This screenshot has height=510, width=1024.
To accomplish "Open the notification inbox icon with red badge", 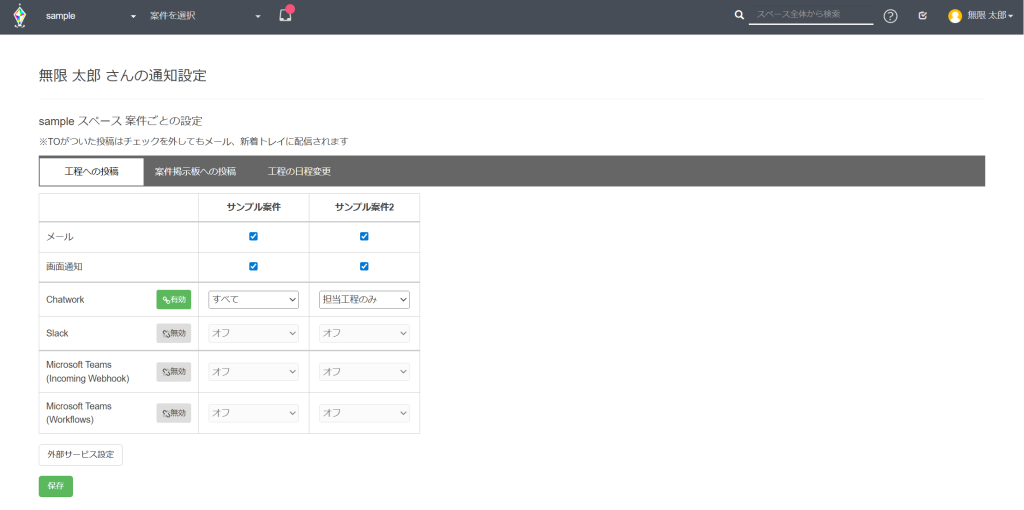I will [285, 16].
